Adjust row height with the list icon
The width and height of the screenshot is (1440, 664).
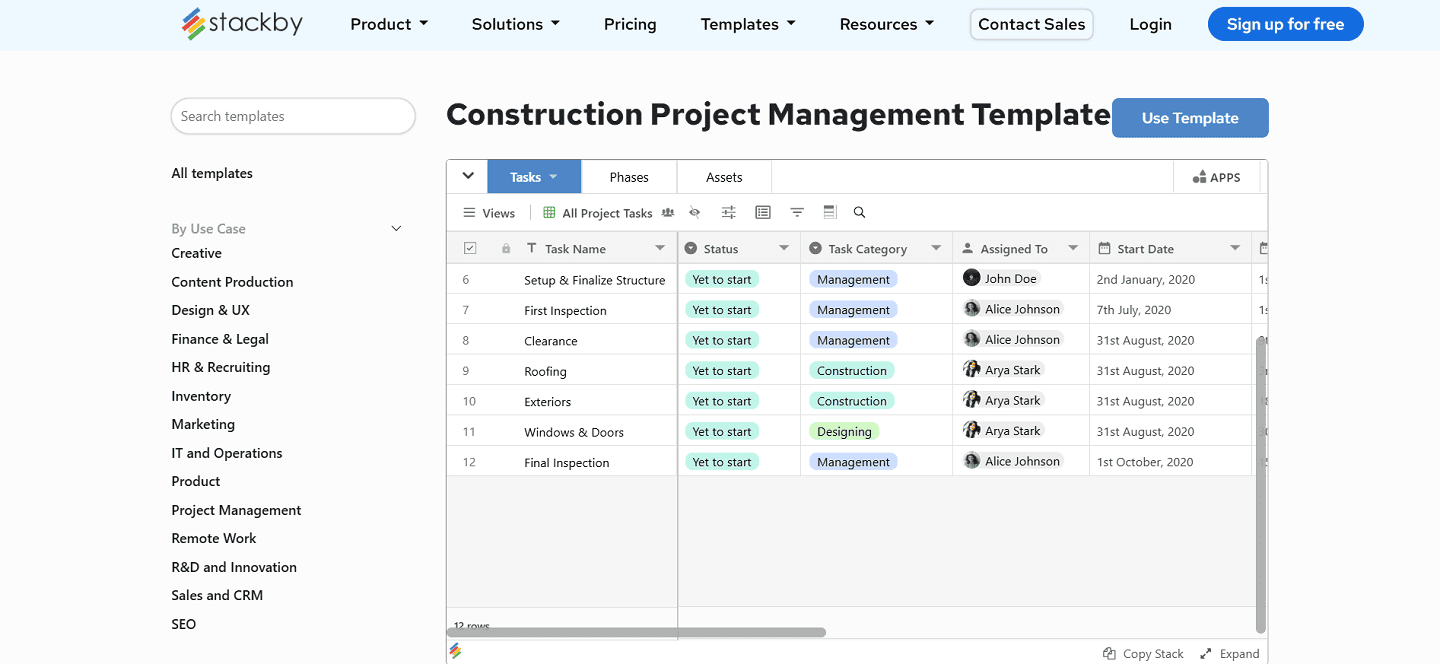pyautogui.click(x=763, y=212)
